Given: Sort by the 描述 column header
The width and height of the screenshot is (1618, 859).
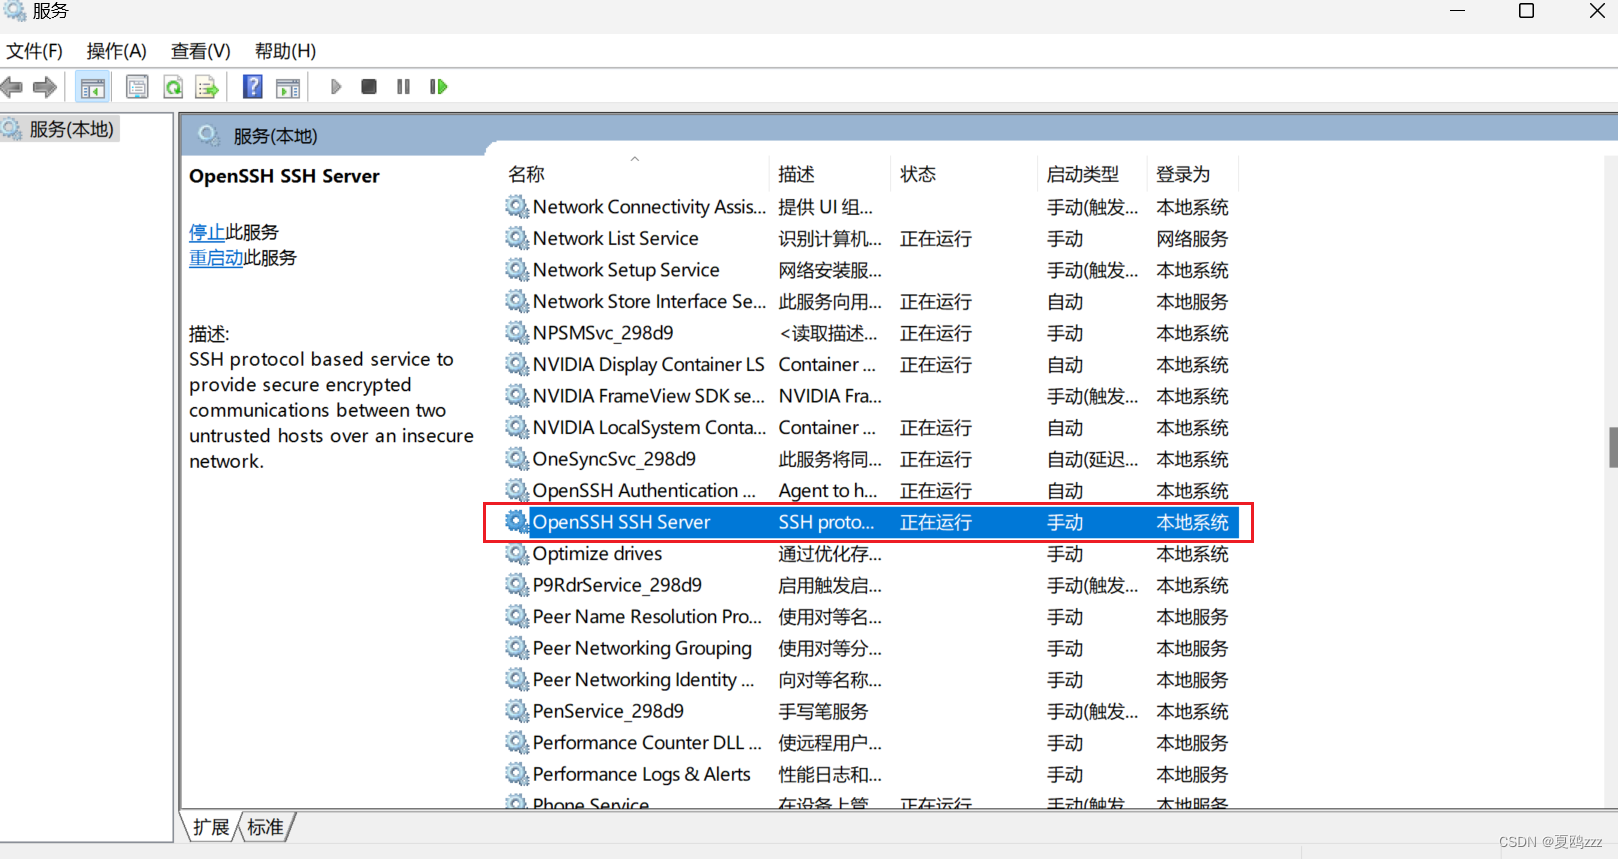Looking at the screenshot, I should (830, 174).
